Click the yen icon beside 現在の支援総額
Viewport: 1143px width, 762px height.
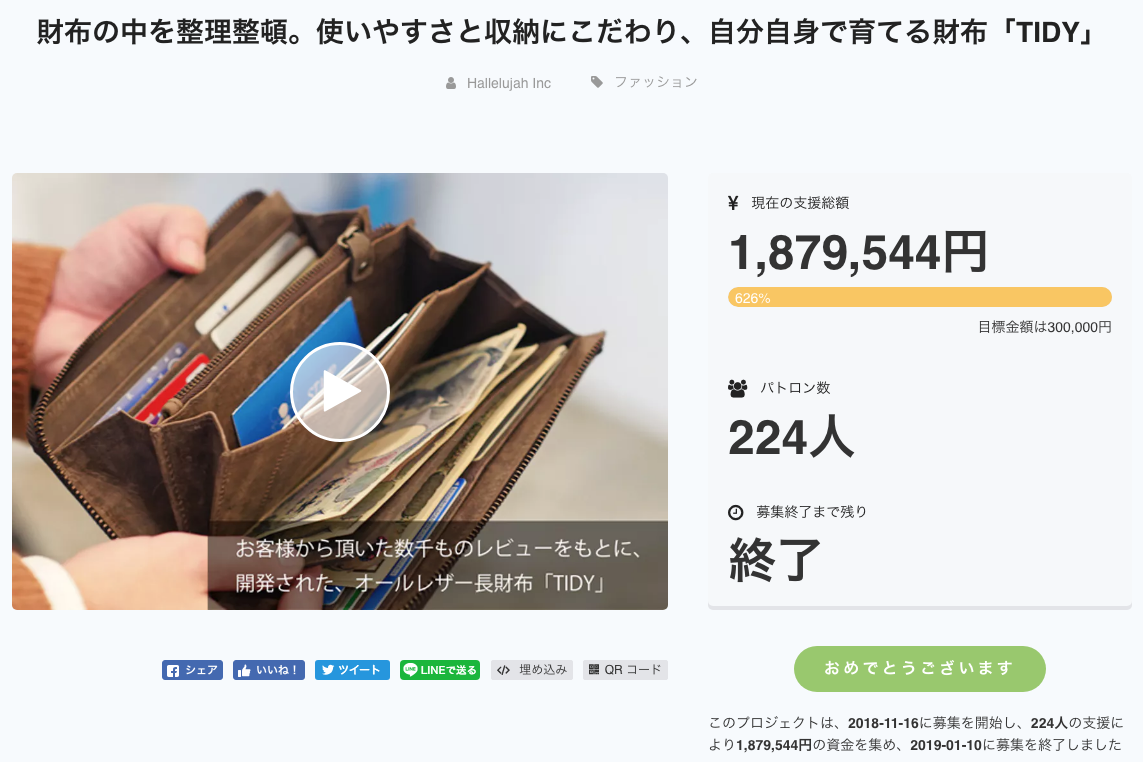pos(733,203)
